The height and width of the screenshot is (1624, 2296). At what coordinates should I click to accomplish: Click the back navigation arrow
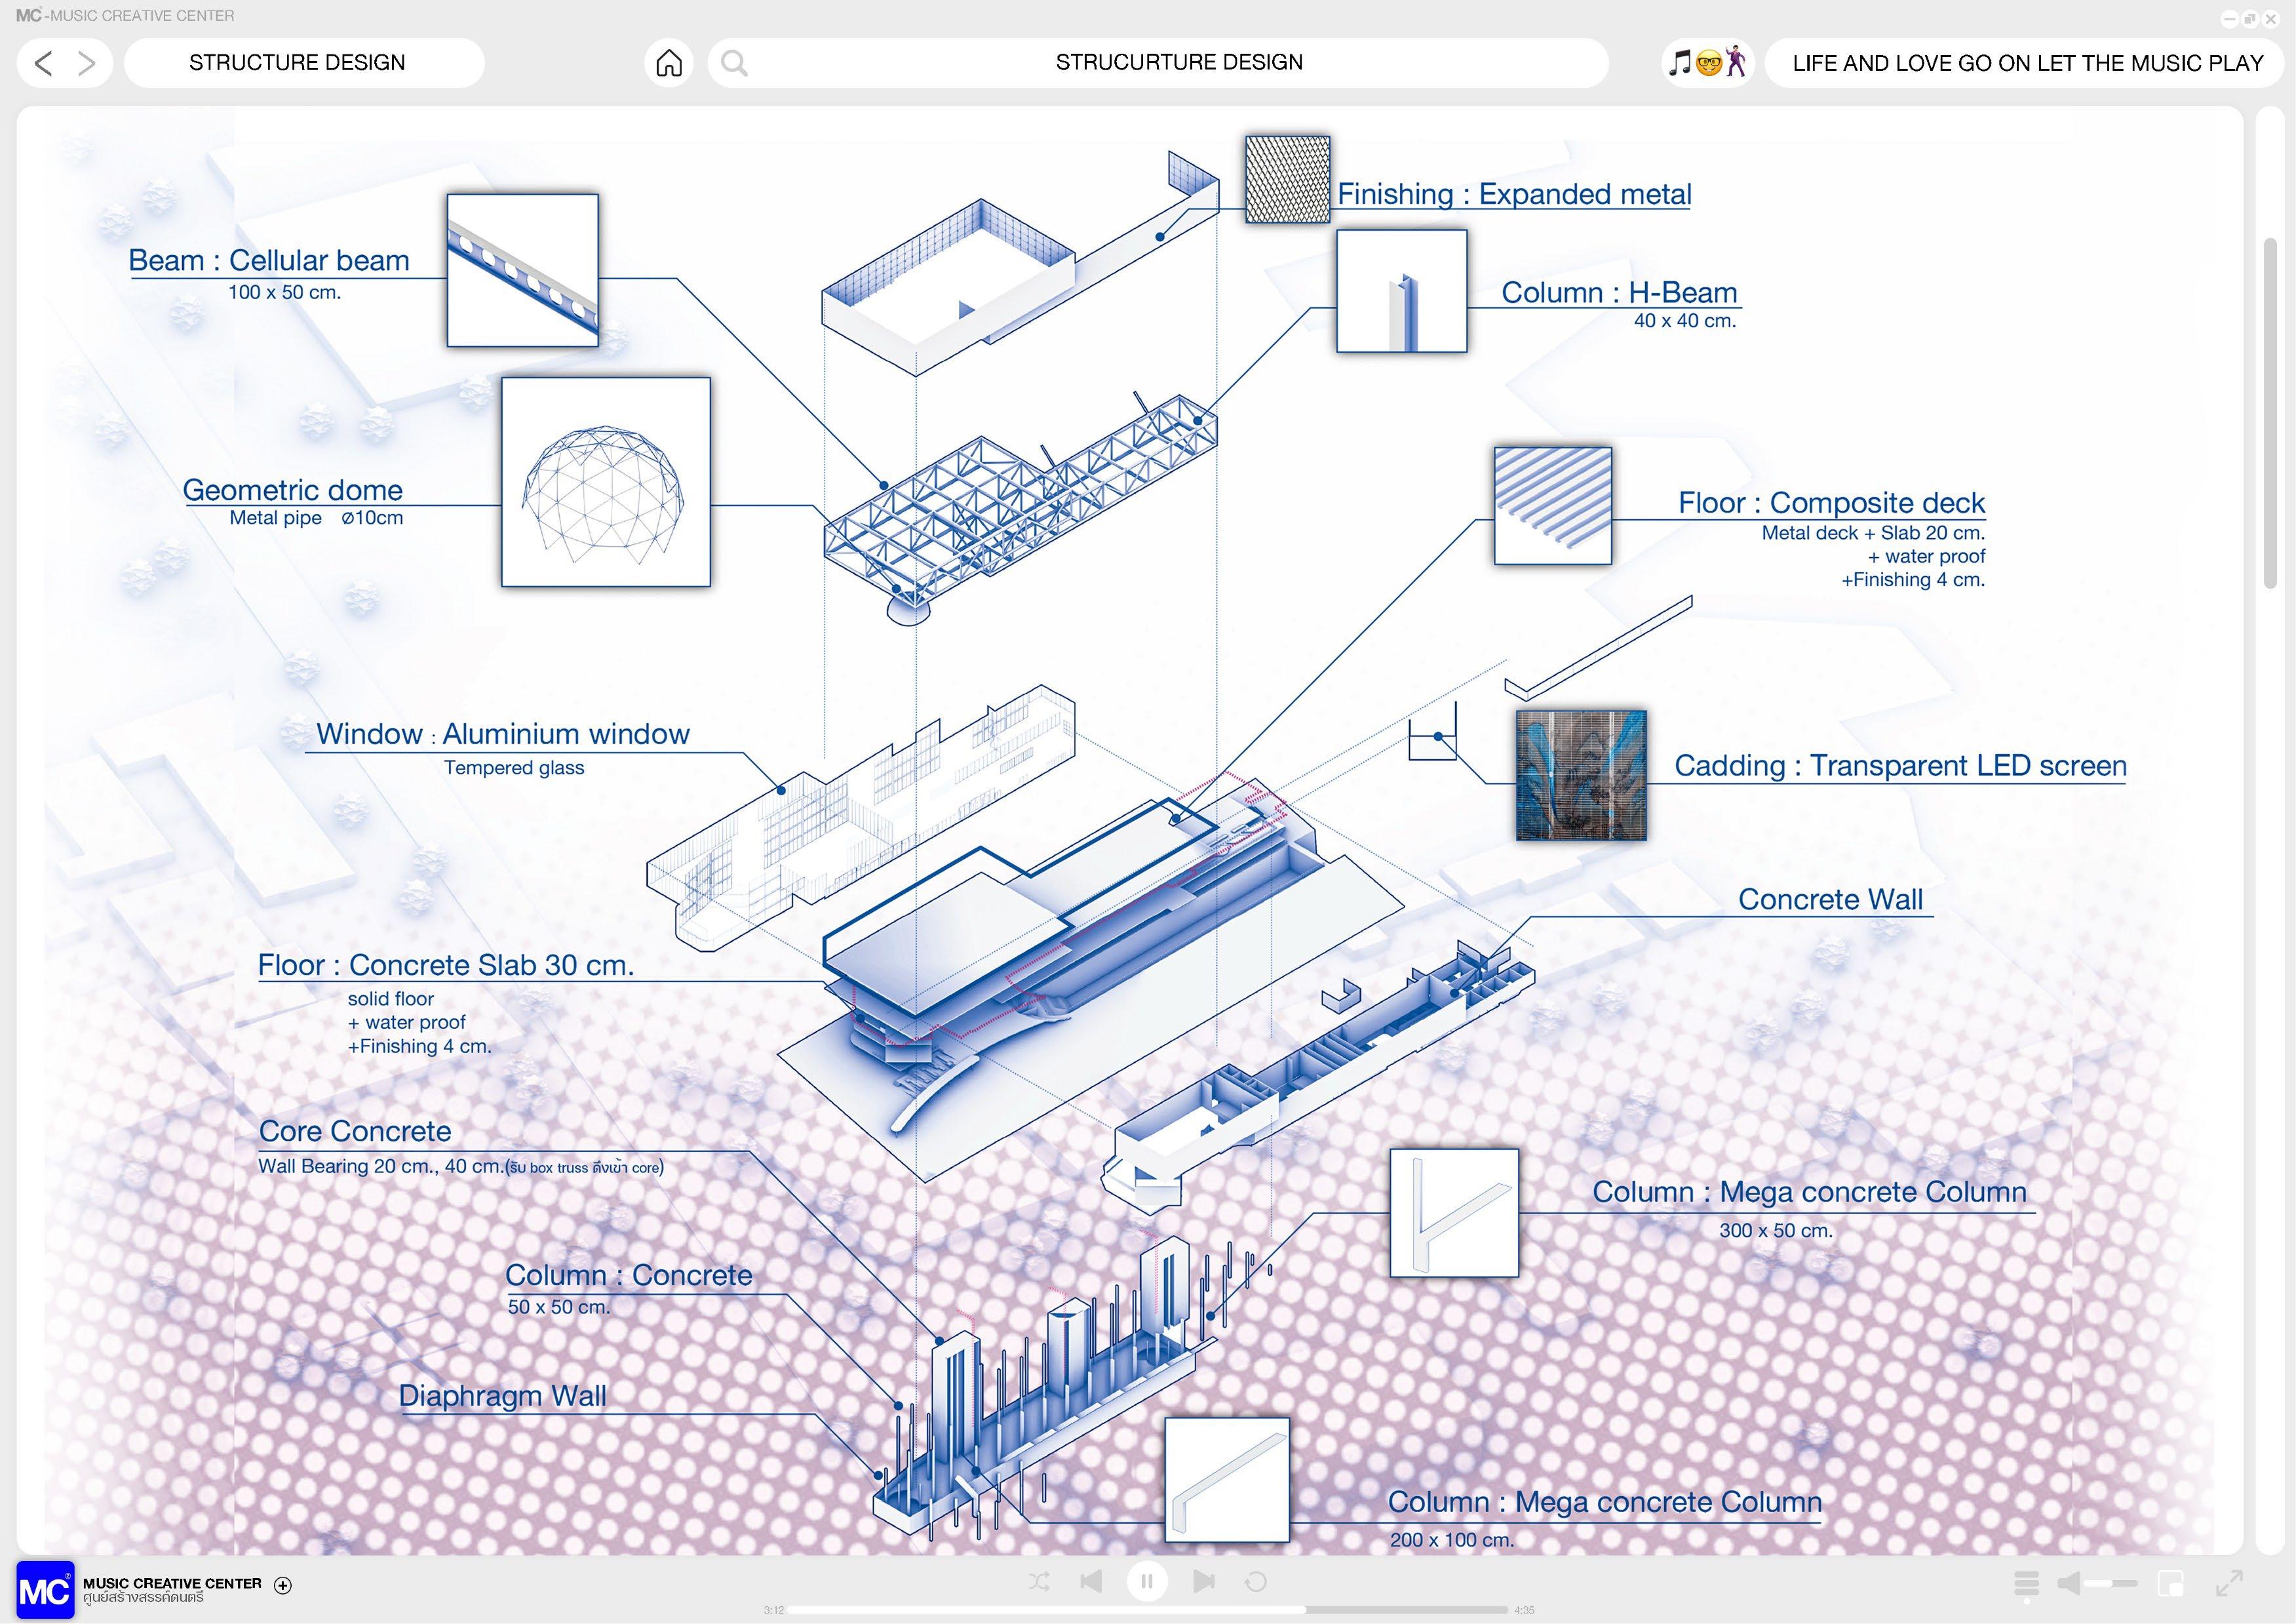pos(43,63)
